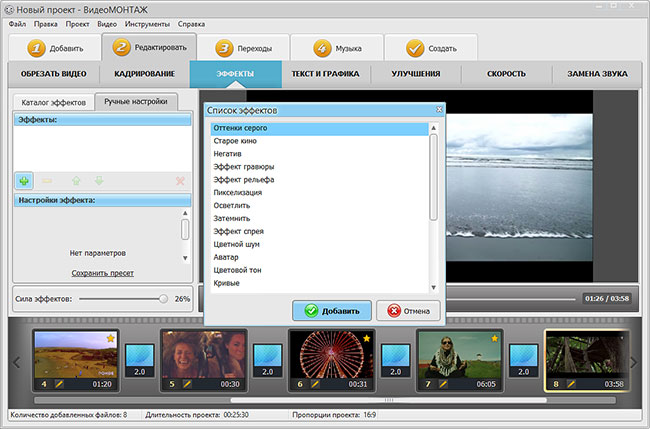Click the Сохранить пресет link

tap(102, 273)
